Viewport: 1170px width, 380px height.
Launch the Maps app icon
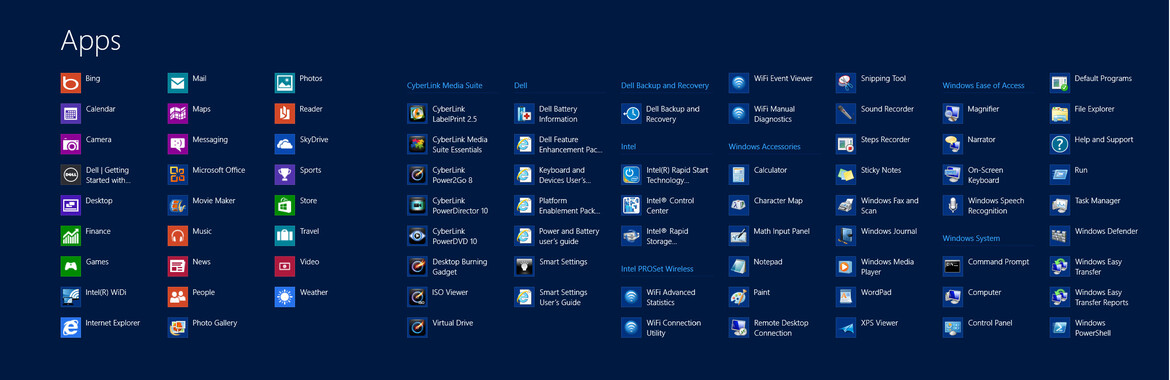pyautogui.click(x=178, y=113)
